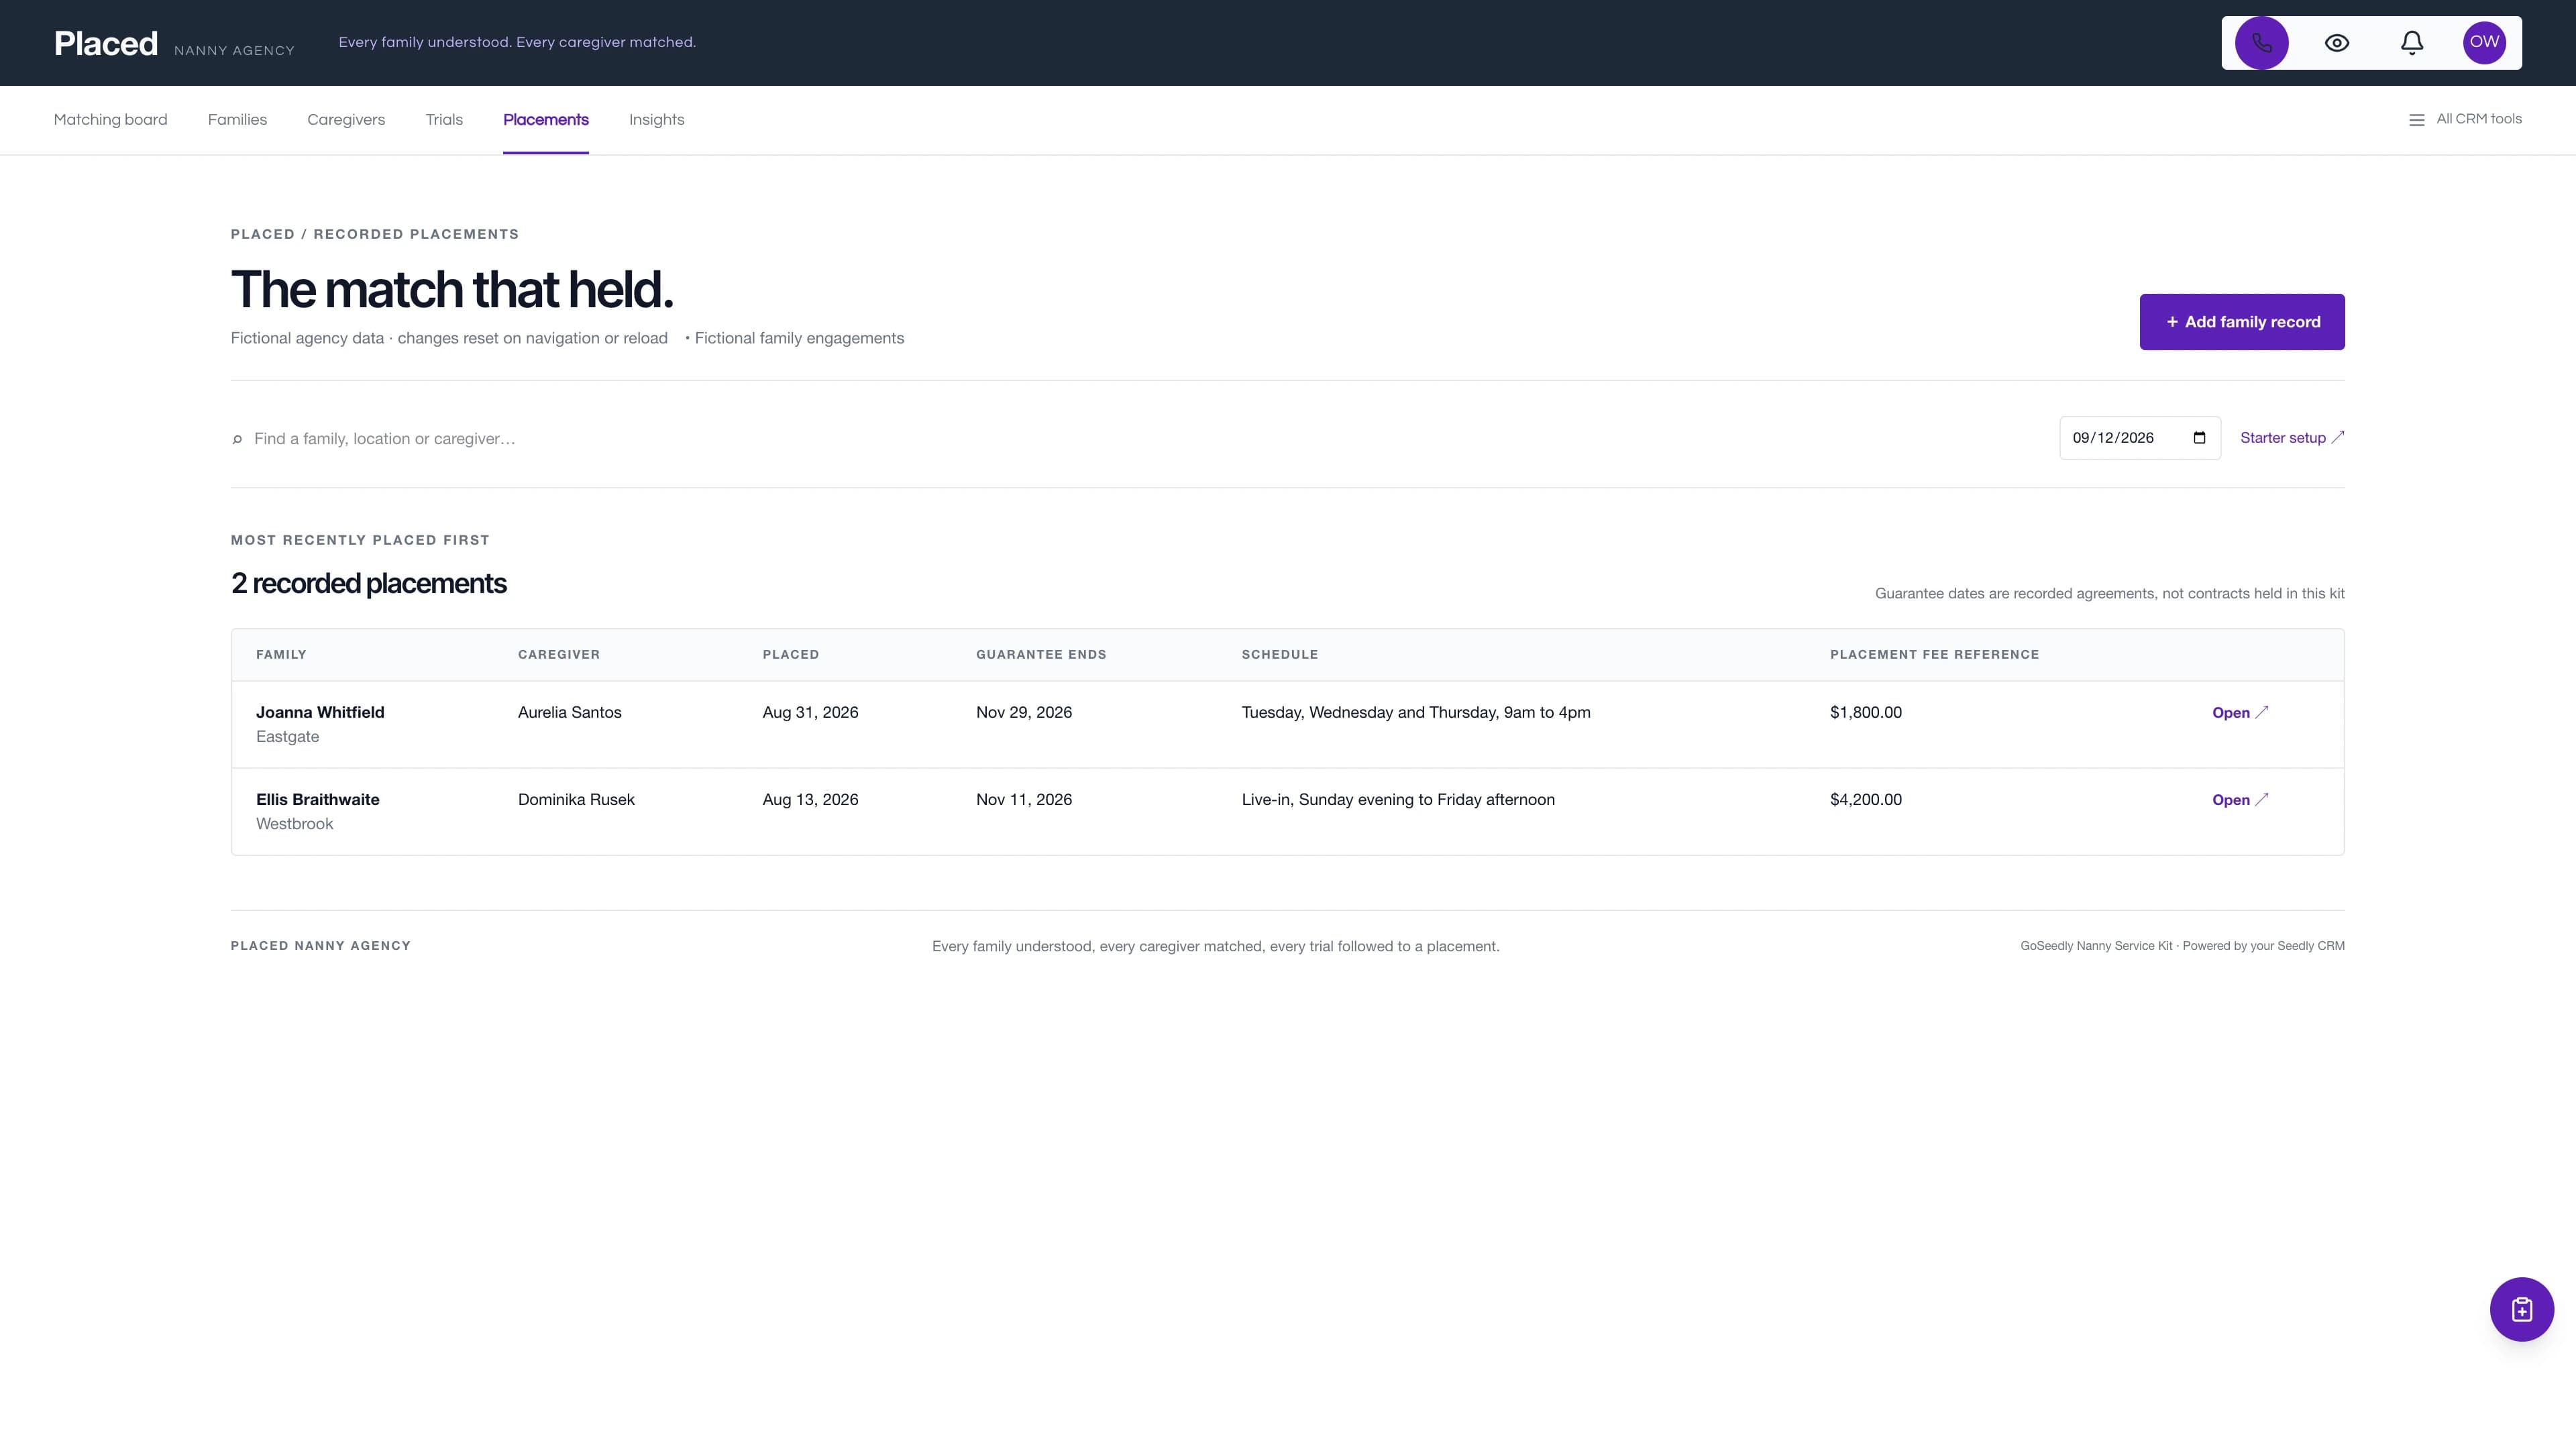Click the Eastgate location text
The image size is (2576, 1449).
tap(287, 737)
